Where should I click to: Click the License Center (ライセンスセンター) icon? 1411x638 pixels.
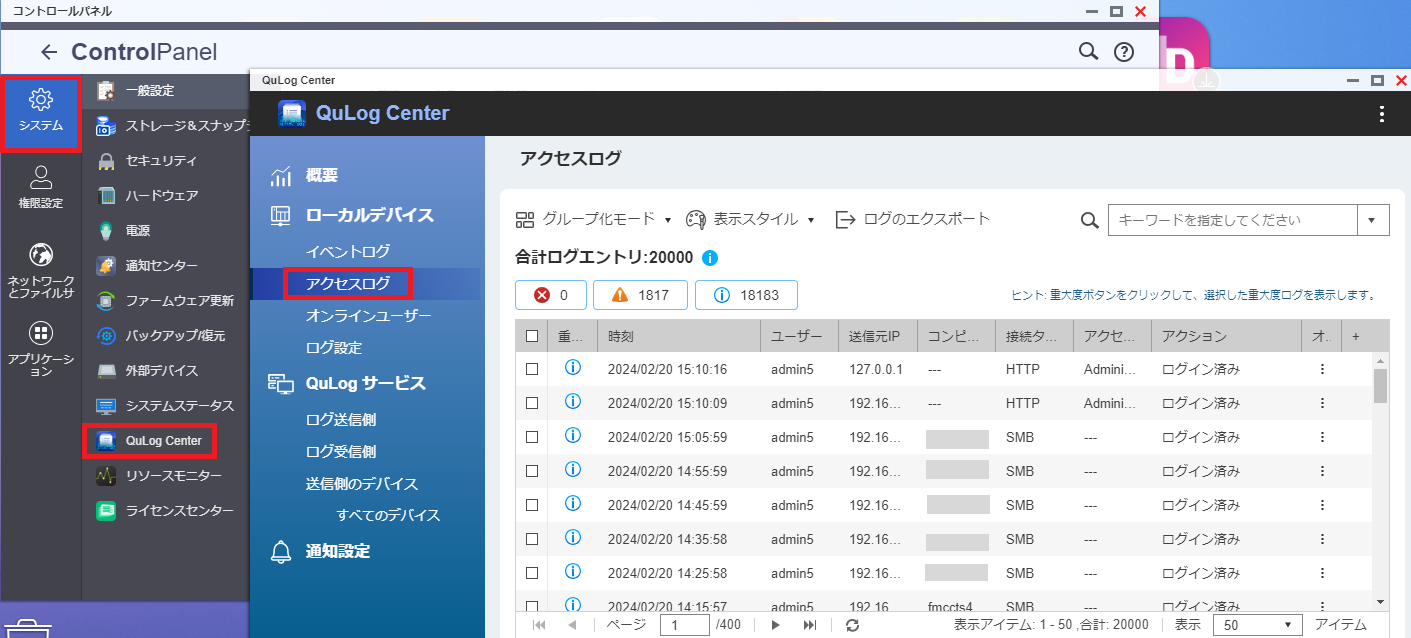tap(107, 511)
